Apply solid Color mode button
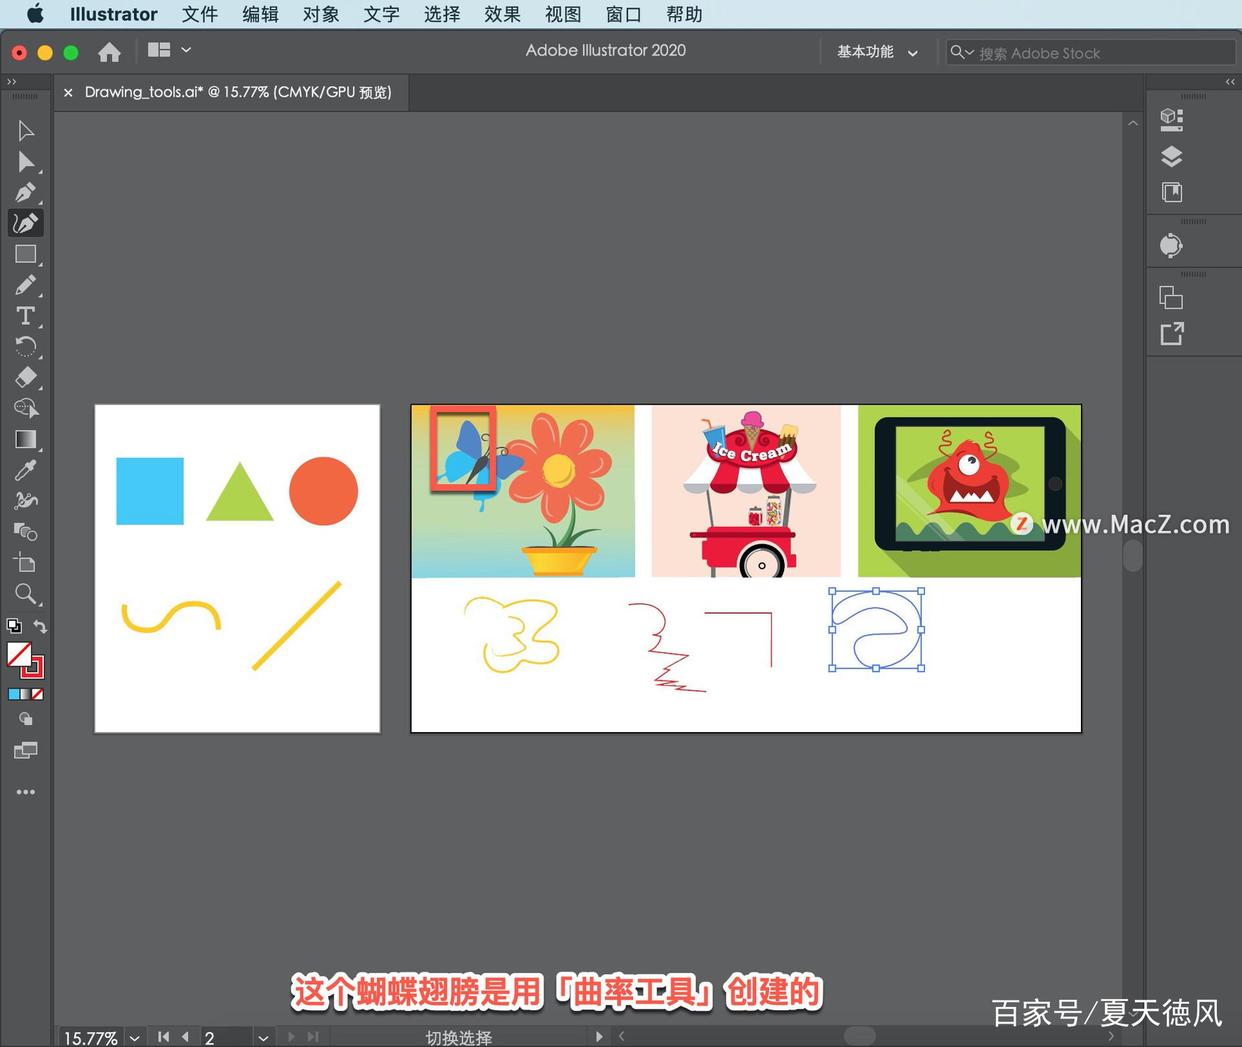 (13, 694)
